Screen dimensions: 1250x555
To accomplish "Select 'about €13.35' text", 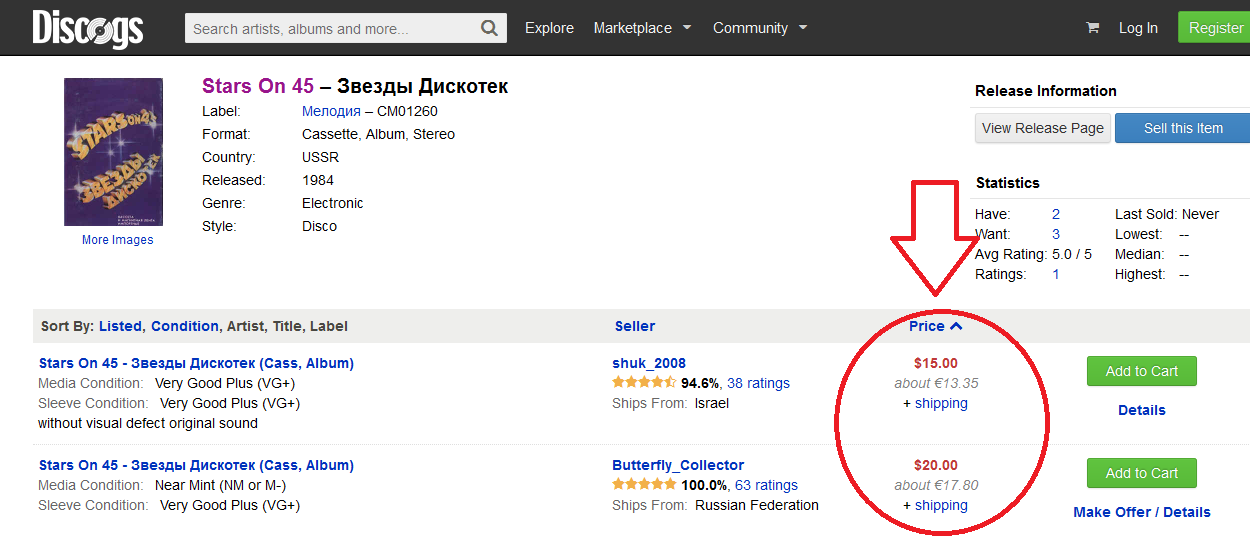I will point(936,383).
